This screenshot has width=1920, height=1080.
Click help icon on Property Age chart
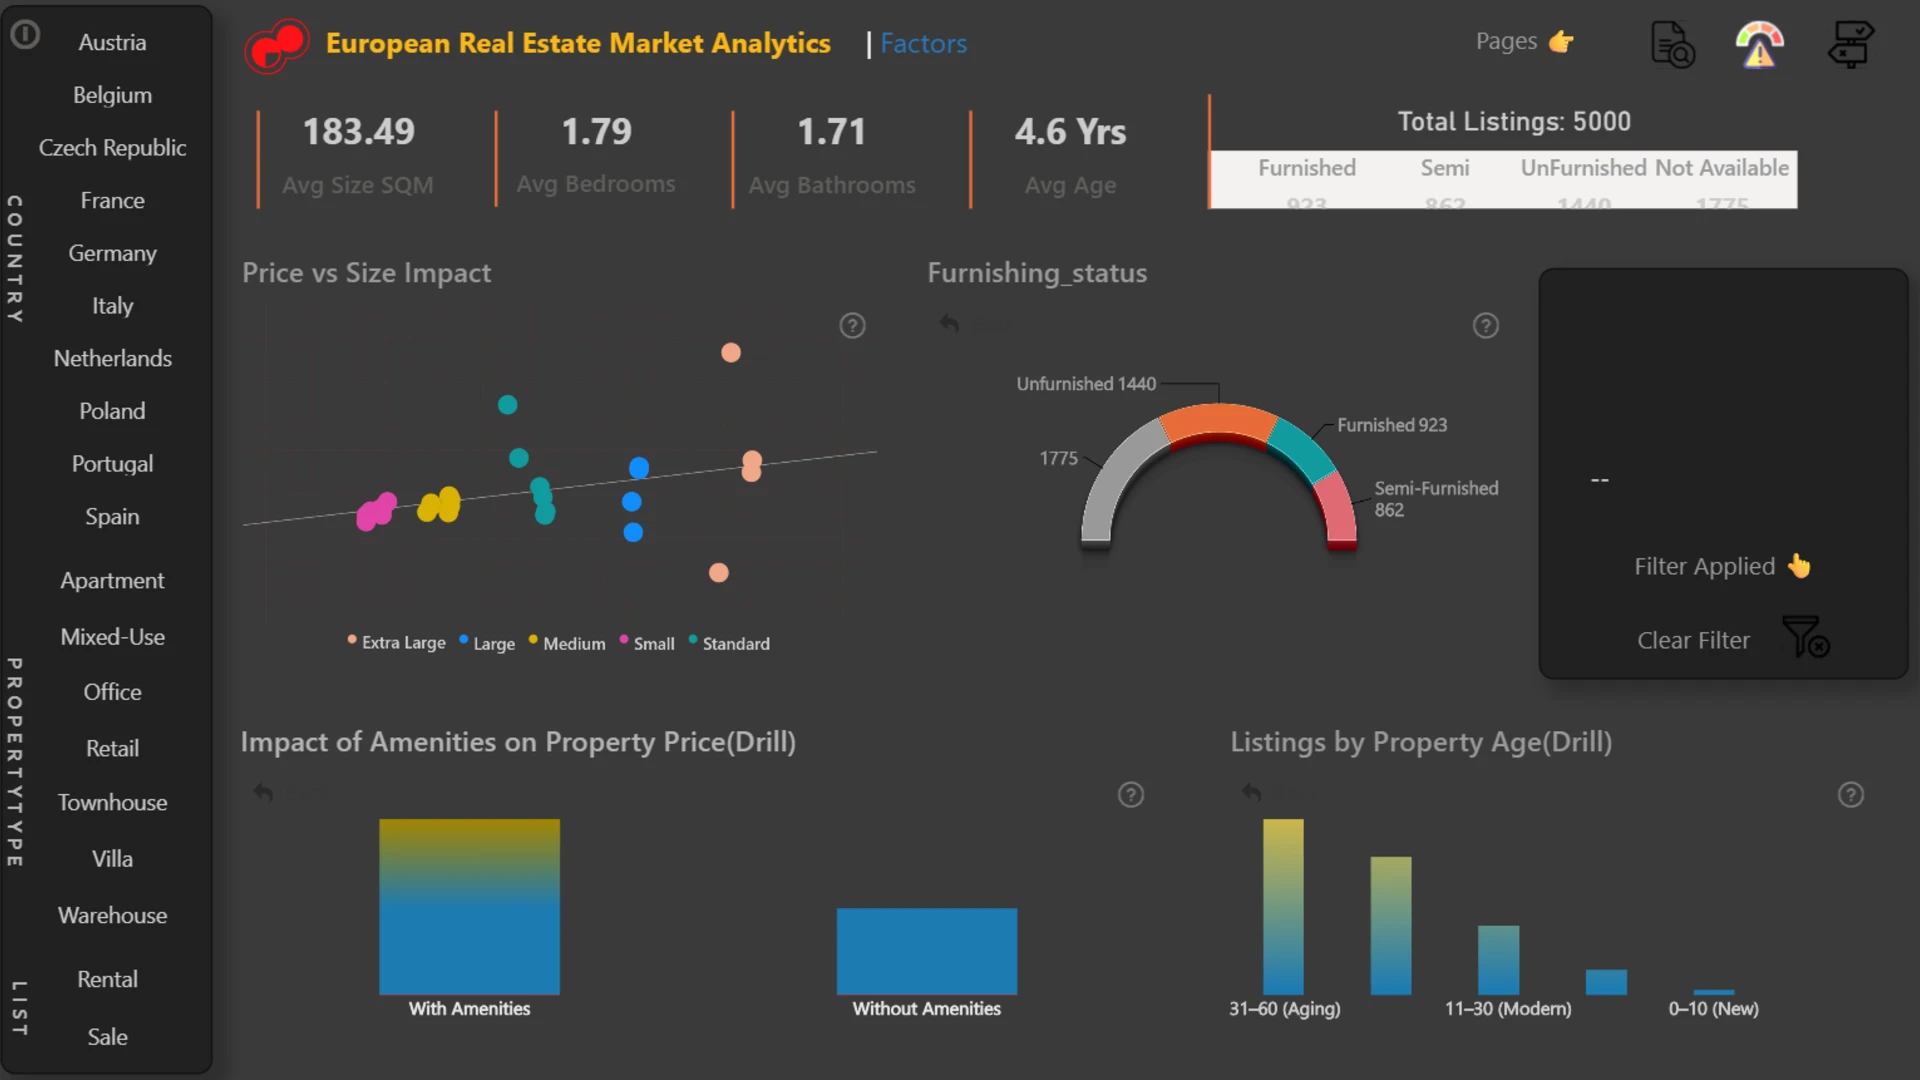coord(1851,795)
